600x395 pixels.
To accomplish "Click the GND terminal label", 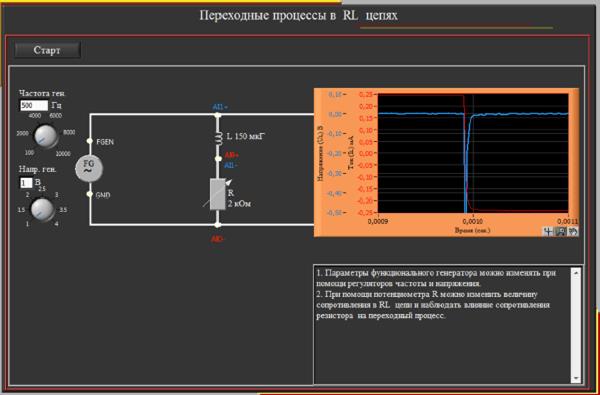I will [x=103, y=195].
